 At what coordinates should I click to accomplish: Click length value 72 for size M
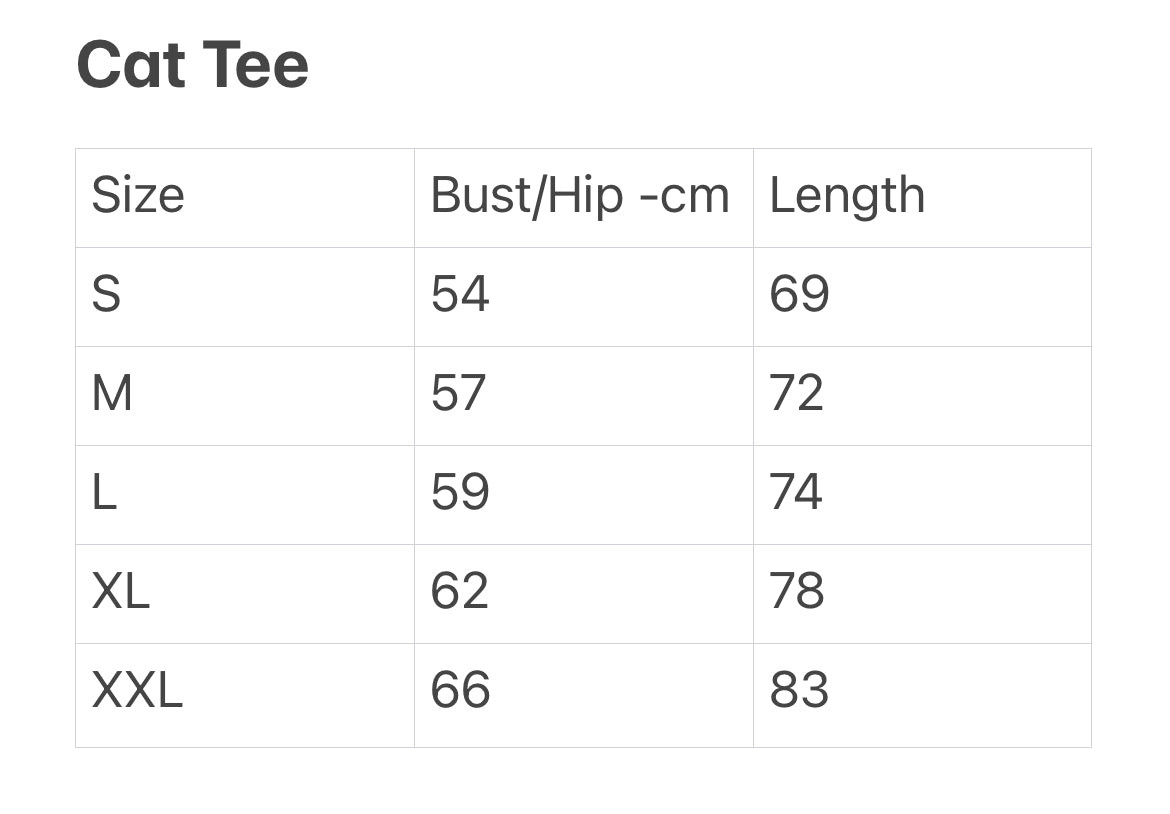coord(797,393)
